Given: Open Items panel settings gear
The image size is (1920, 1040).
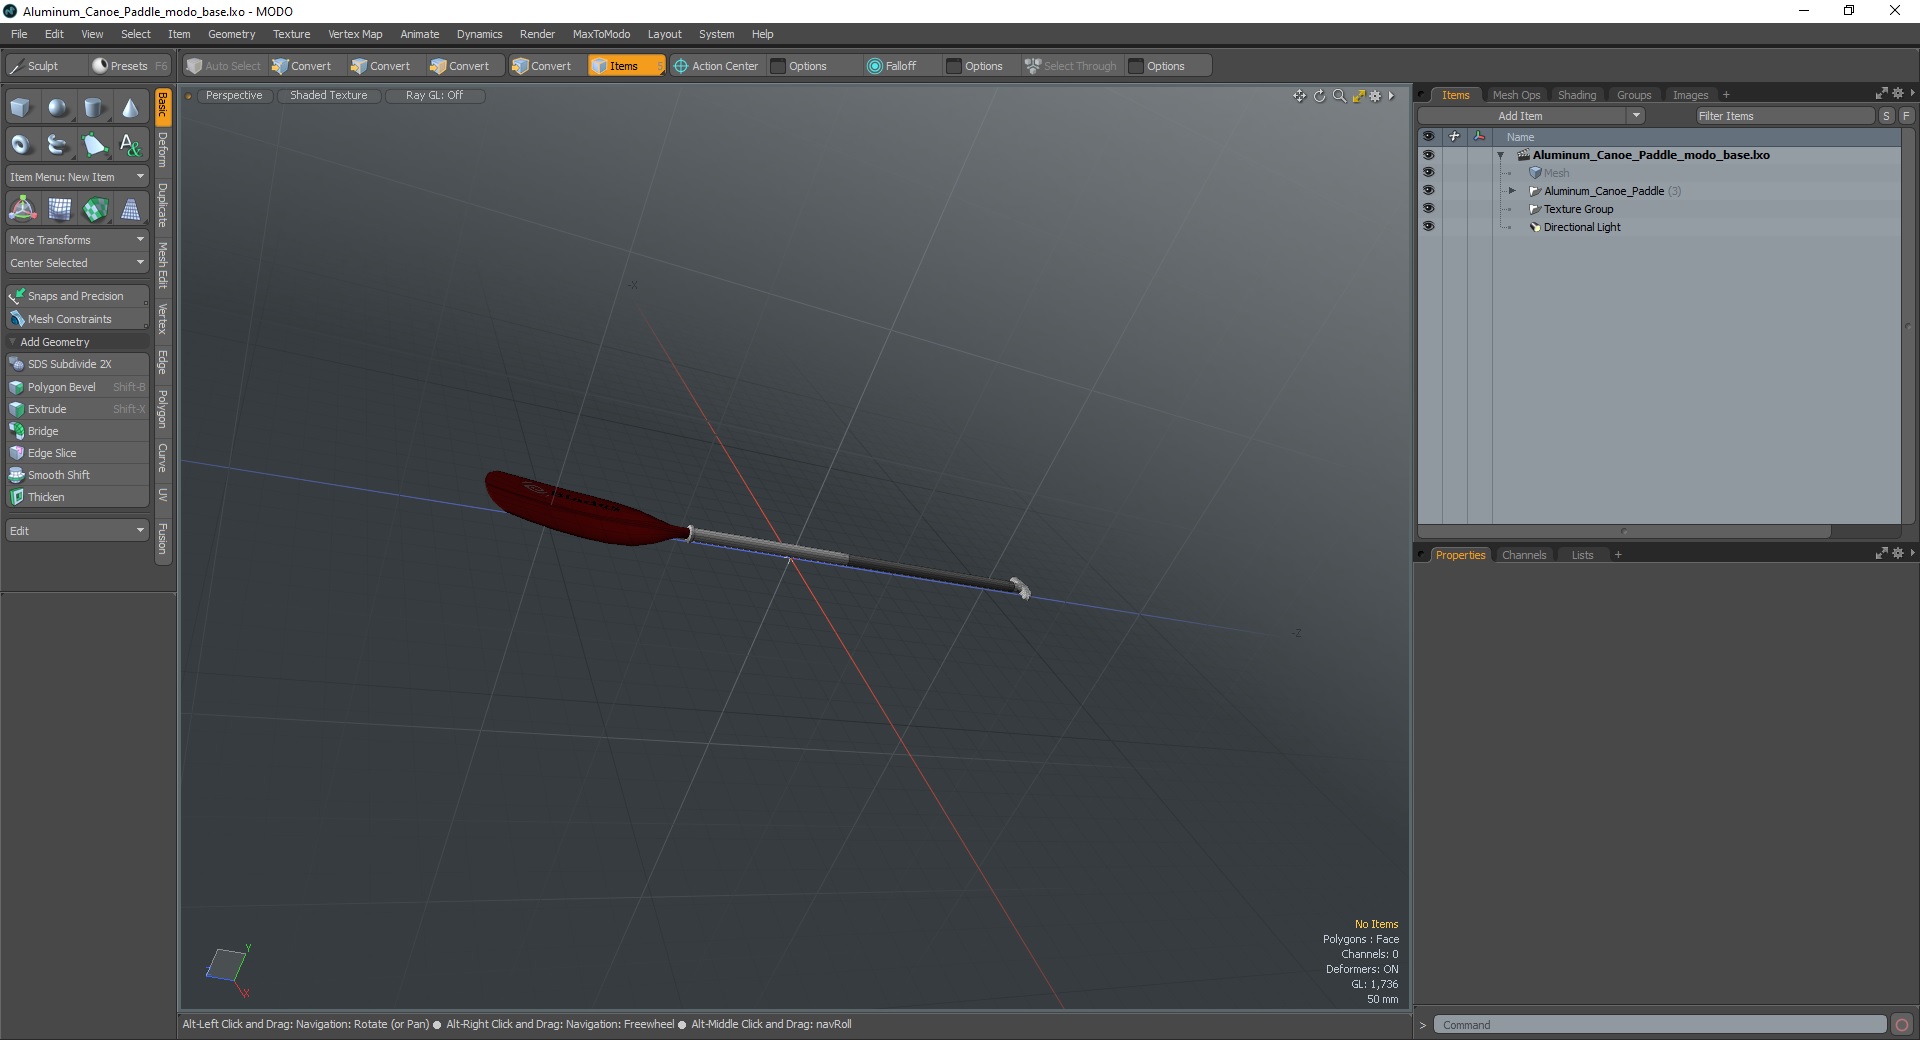Looking at the screenshot, I should click(1898, 93).
